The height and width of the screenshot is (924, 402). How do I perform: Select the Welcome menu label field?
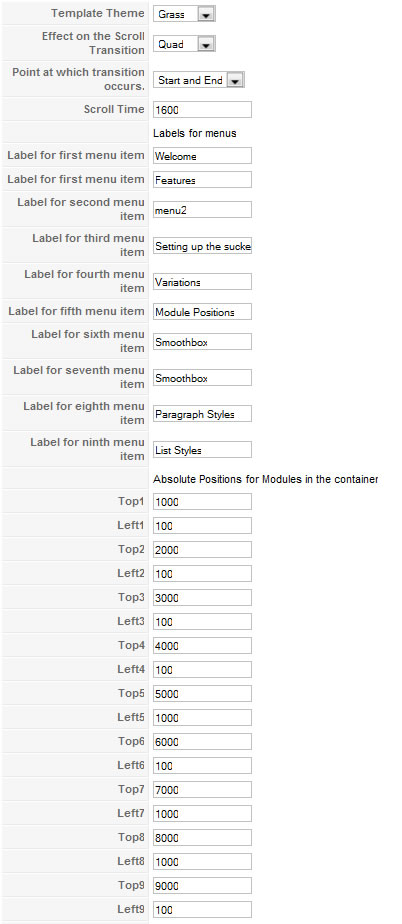tap(202, 156)
